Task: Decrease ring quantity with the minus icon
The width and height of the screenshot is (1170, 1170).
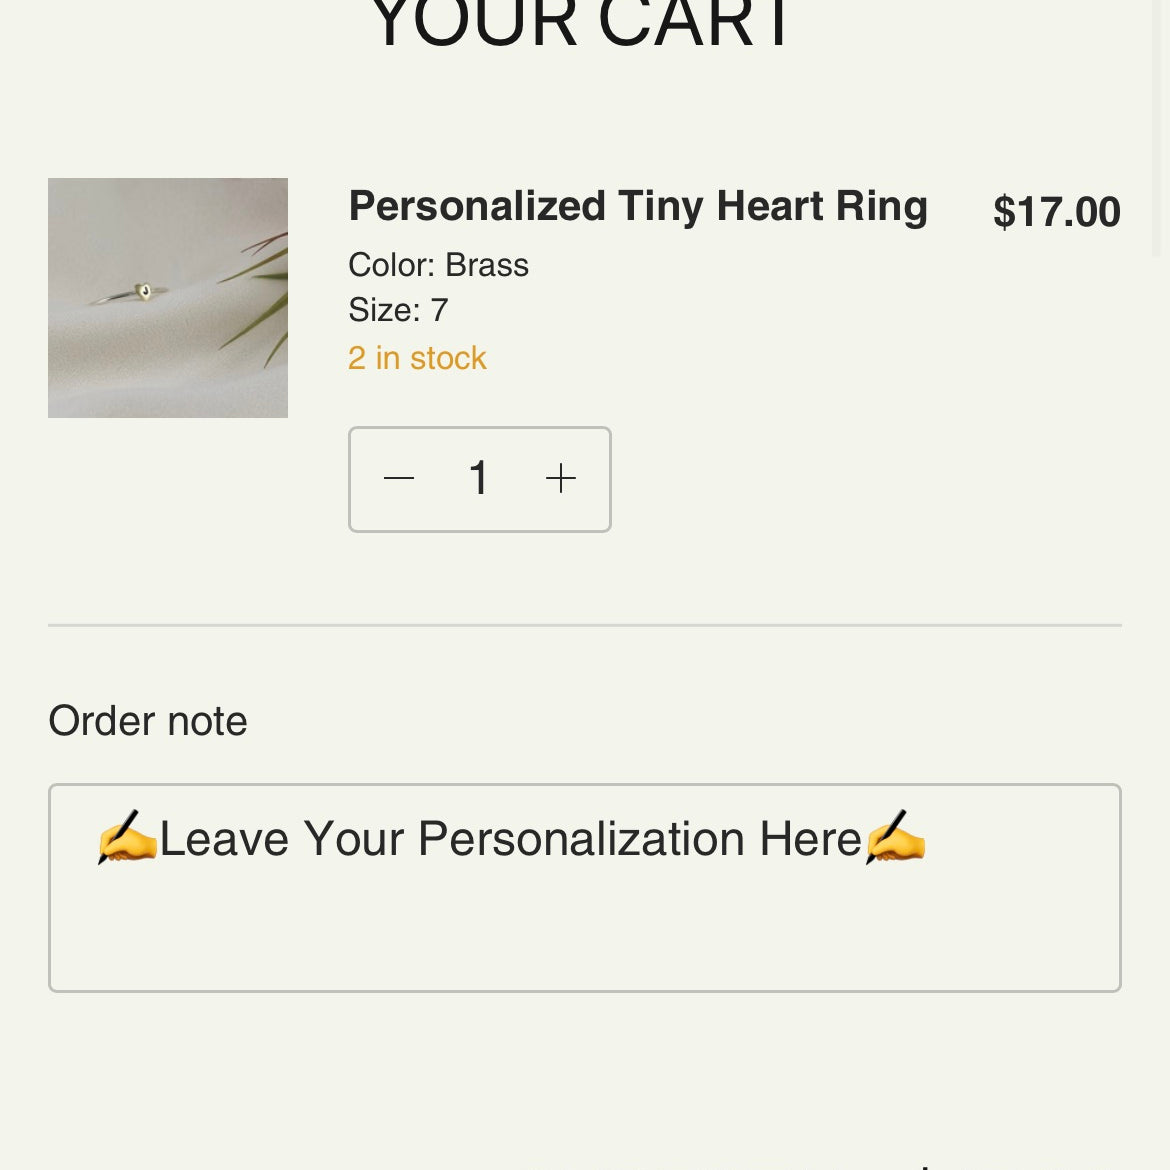Action: (x=399, y=479)
